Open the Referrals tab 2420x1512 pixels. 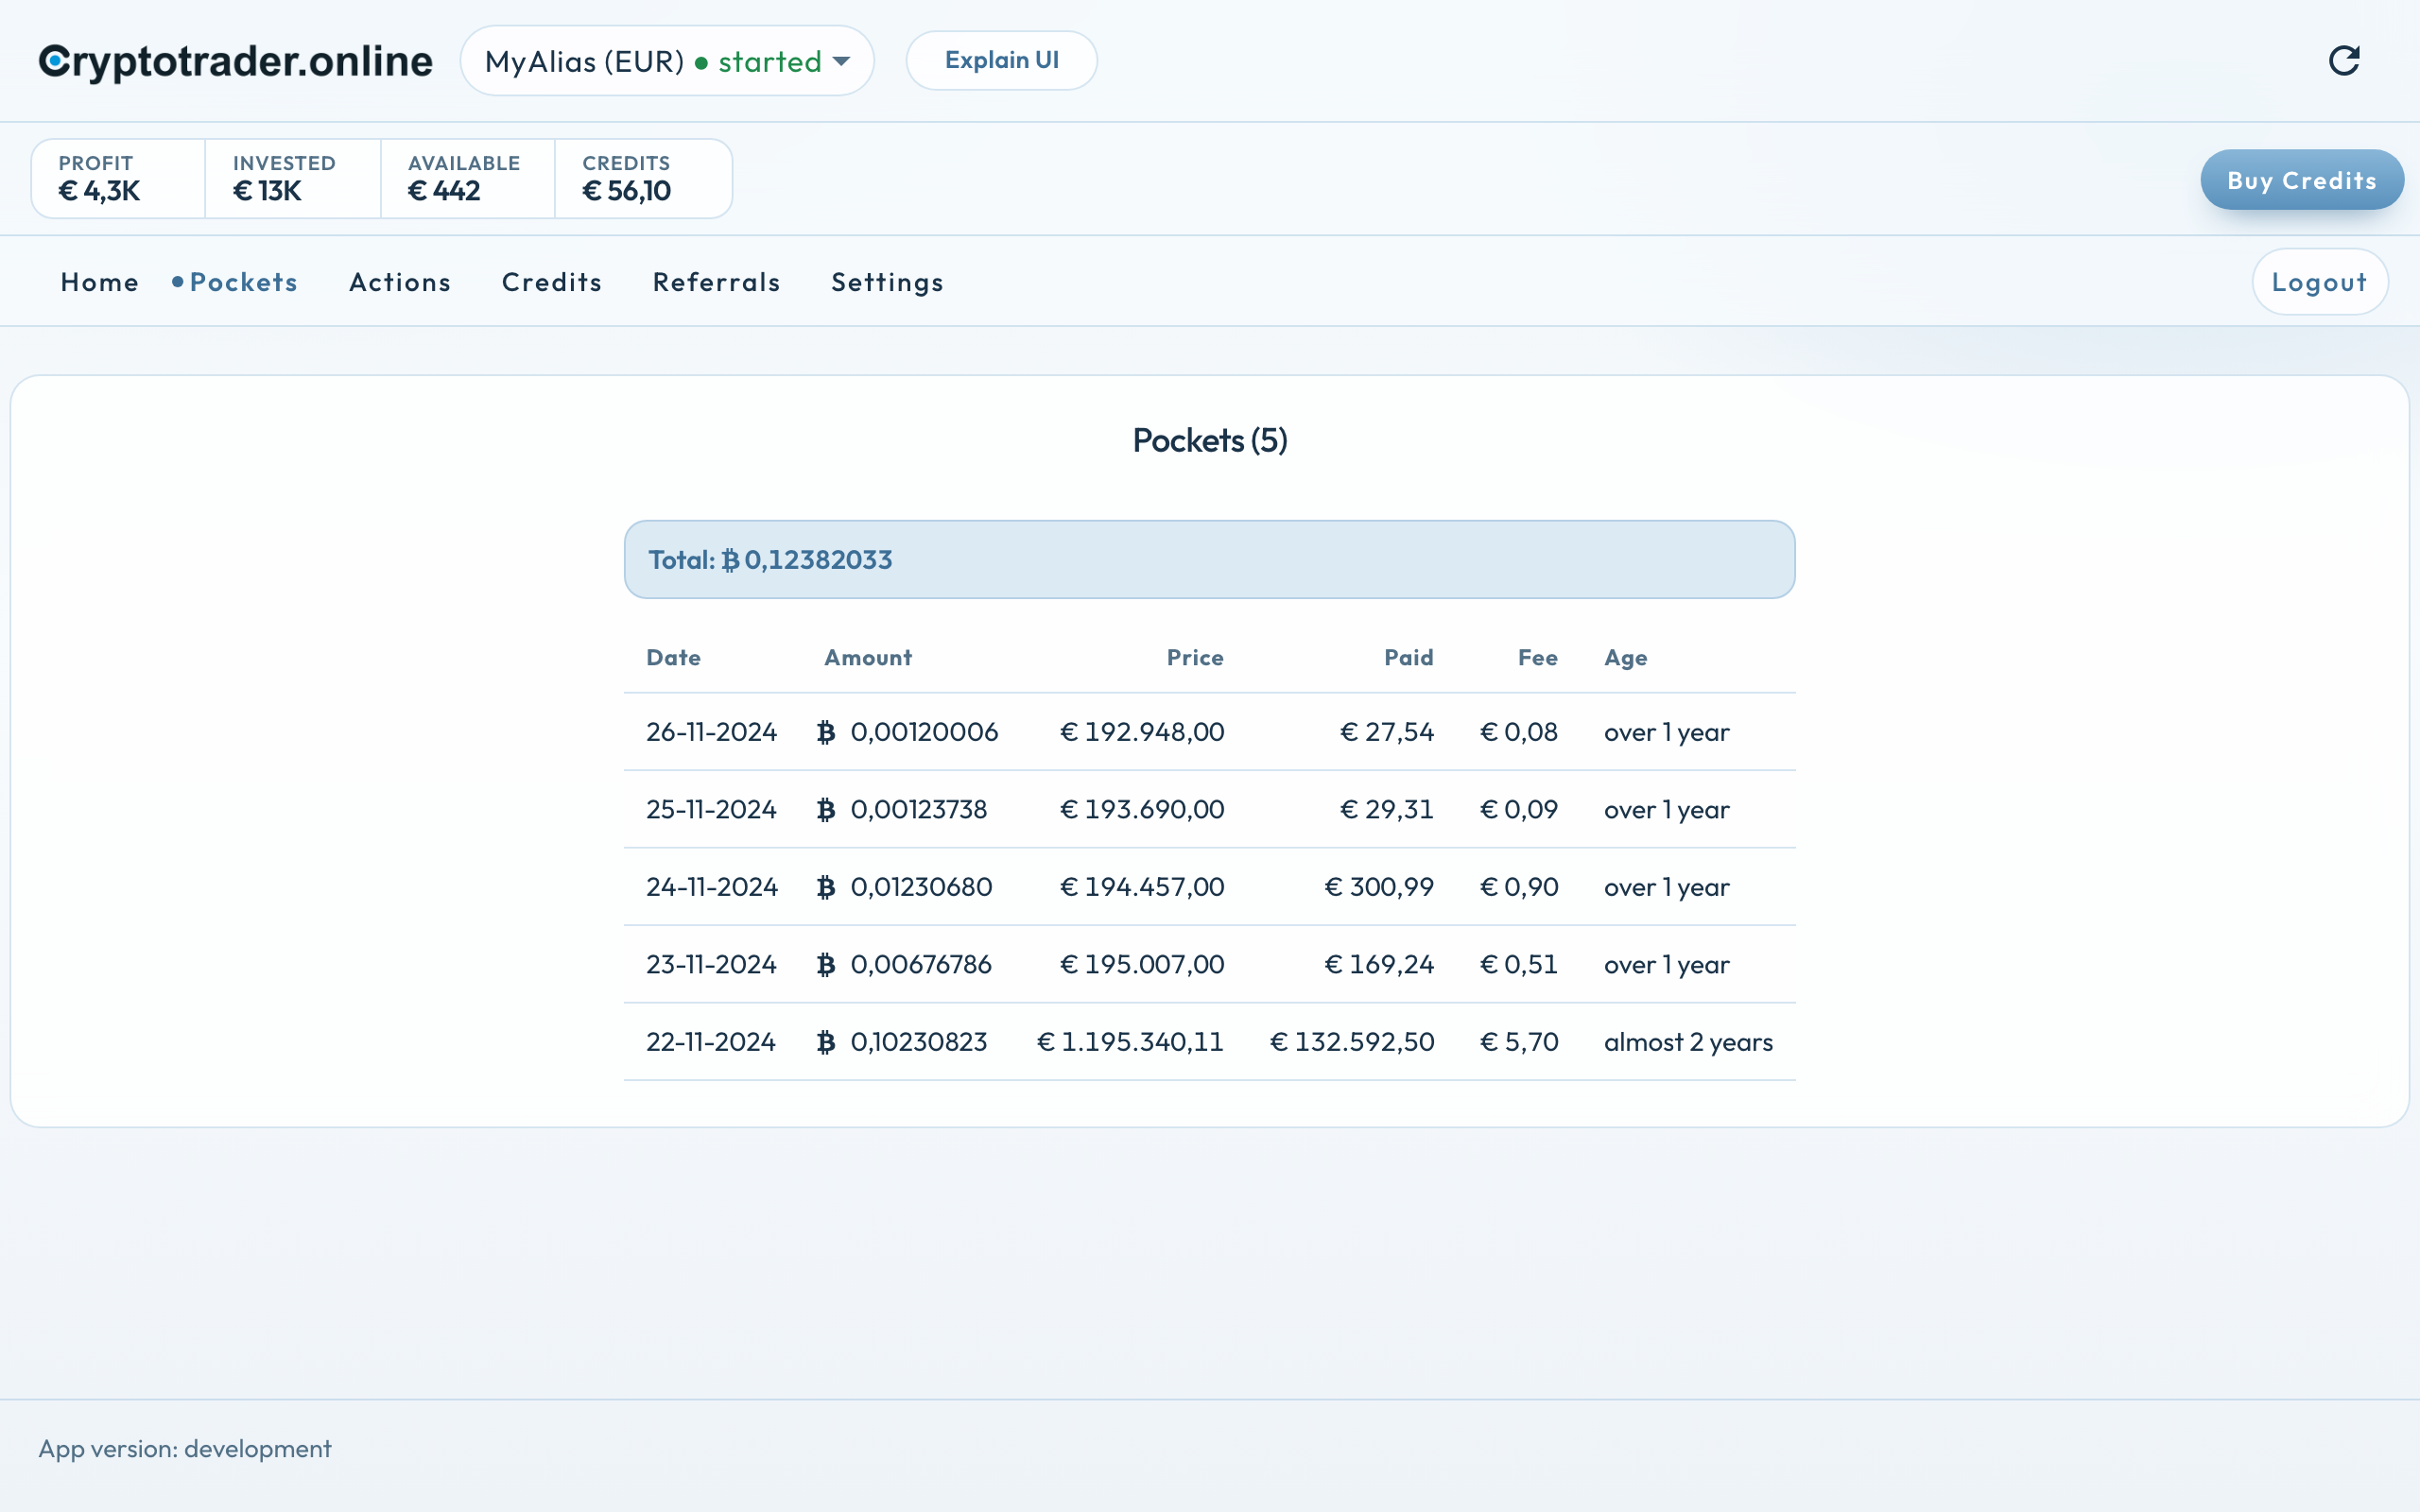coord(716,282)
